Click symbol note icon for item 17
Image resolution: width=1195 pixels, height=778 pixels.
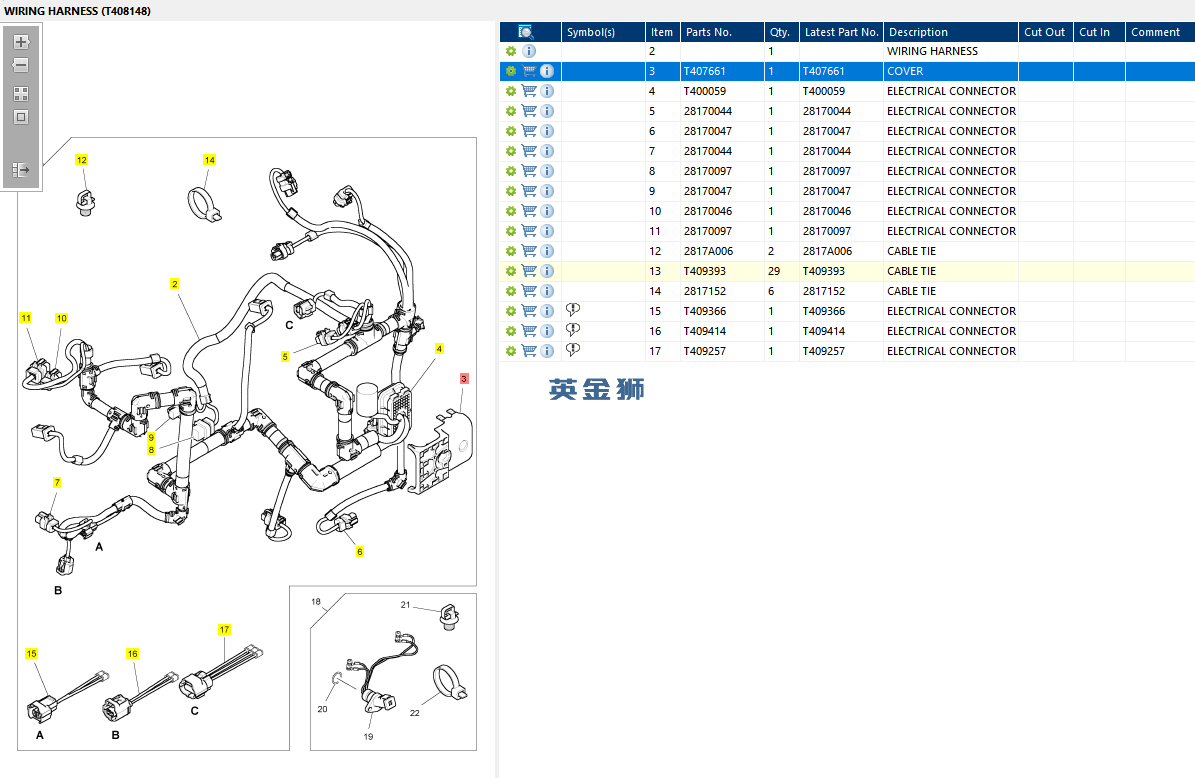[x=573, y=350]
